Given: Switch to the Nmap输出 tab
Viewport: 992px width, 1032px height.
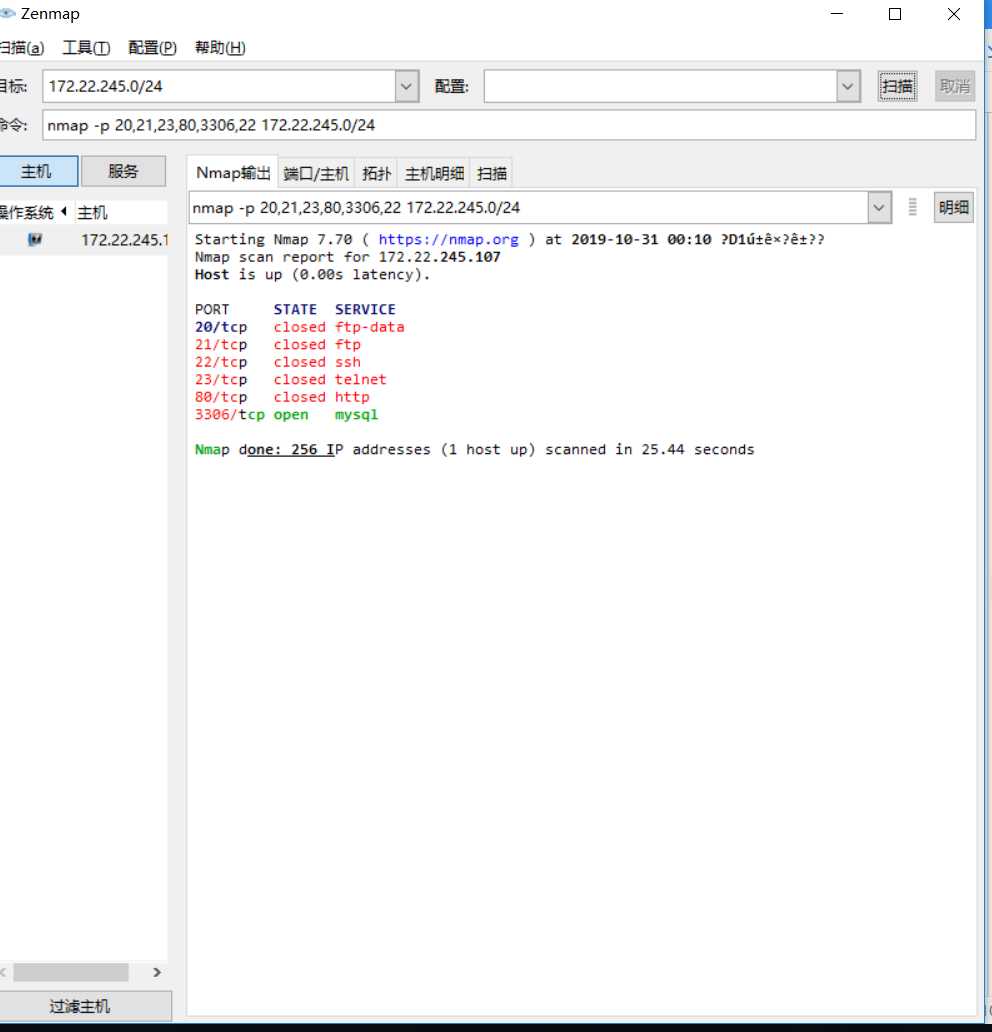Looking at the screenshot, I should coord(233,173).
